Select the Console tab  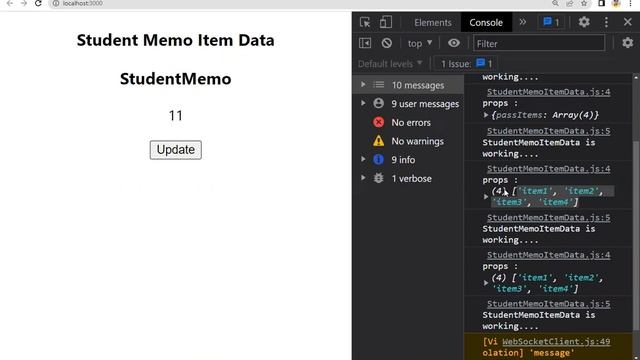pyautogui.click(x=486, y=22)
